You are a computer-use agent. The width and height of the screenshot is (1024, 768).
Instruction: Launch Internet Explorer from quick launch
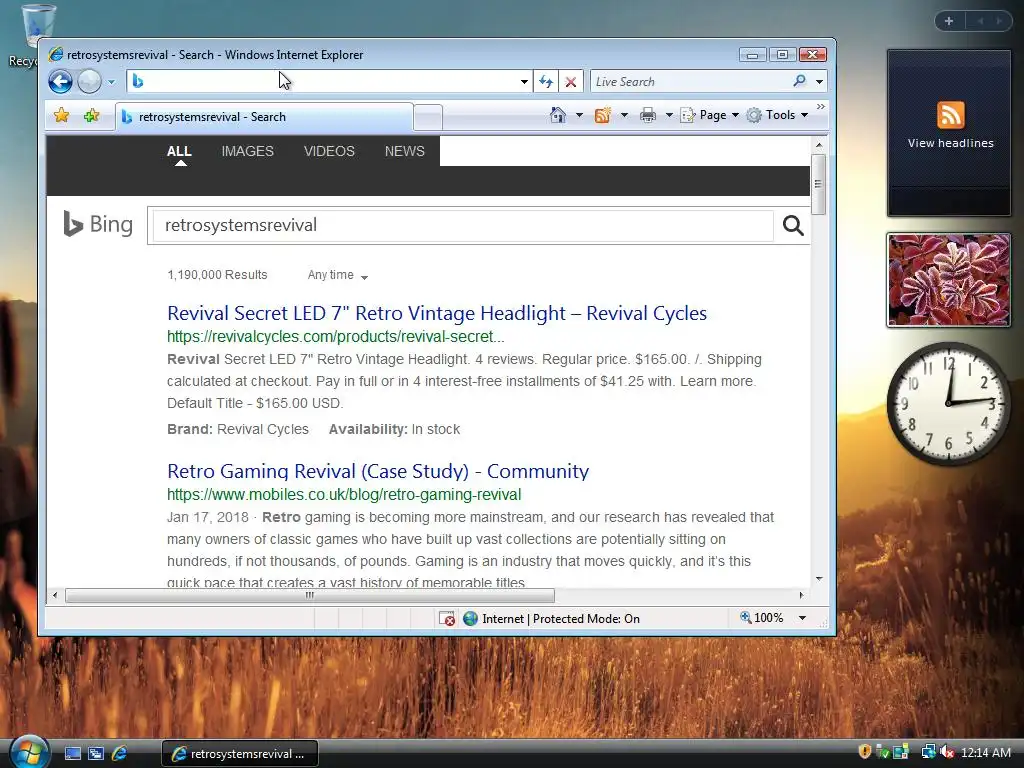click(120, 754)
